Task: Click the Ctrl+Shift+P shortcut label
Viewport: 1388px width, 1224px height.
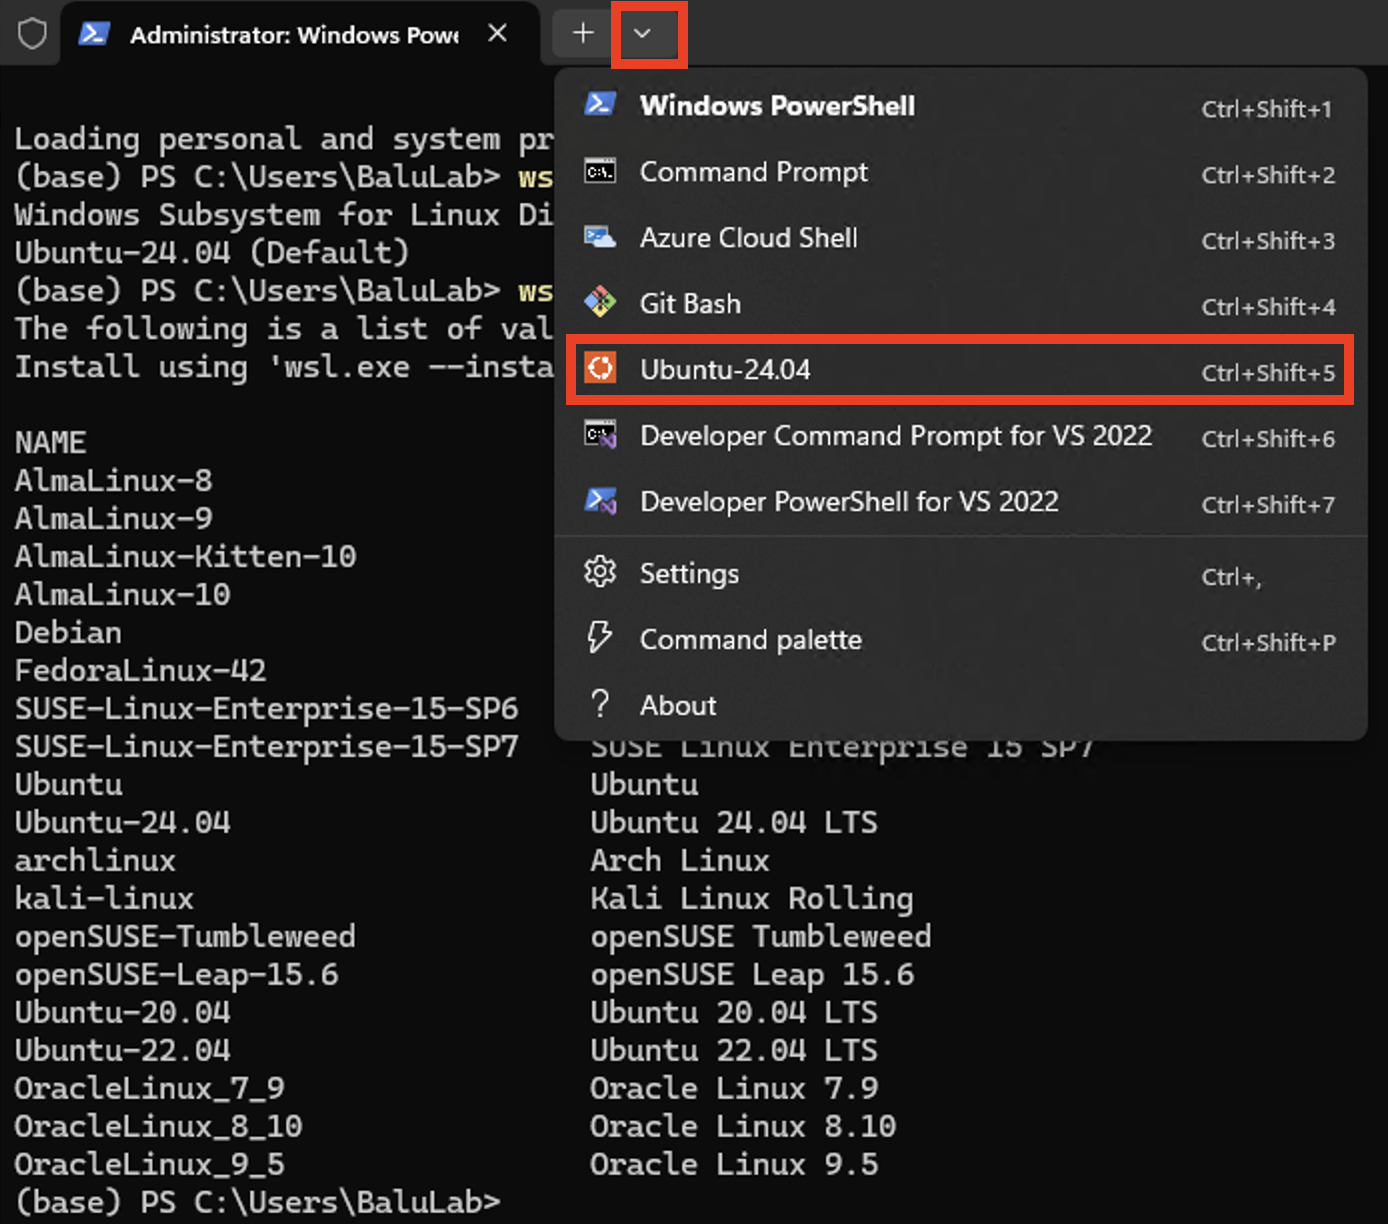Action: [1268, 643]
